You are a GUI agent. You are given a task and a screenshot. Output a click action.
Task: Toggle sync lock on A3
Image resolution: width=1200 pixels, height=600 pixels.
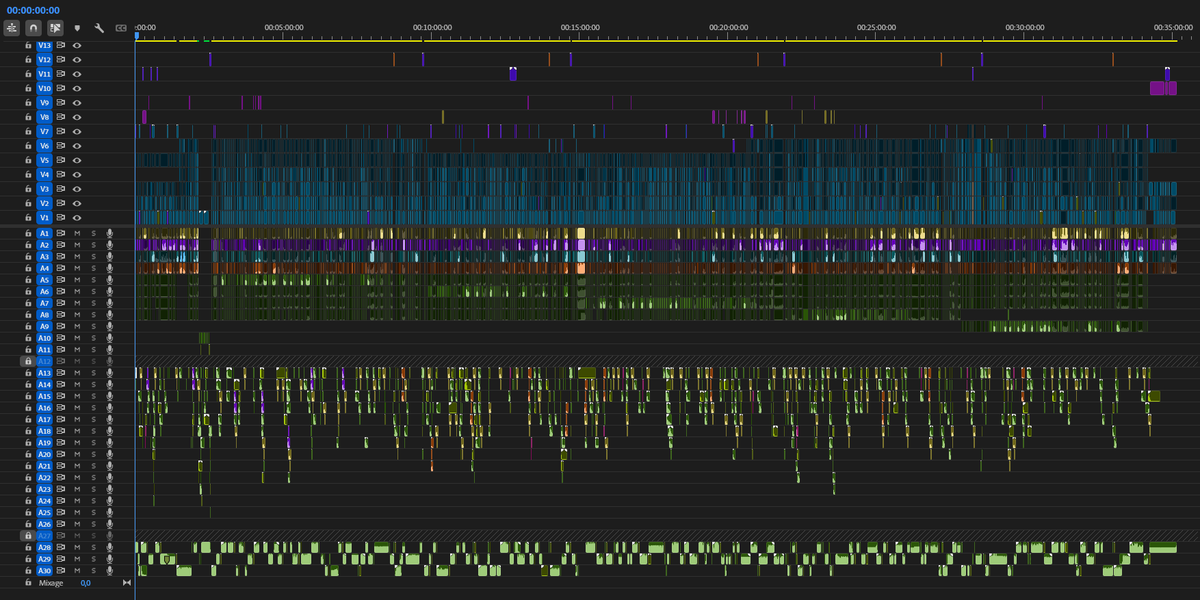(x=61, y=256)
